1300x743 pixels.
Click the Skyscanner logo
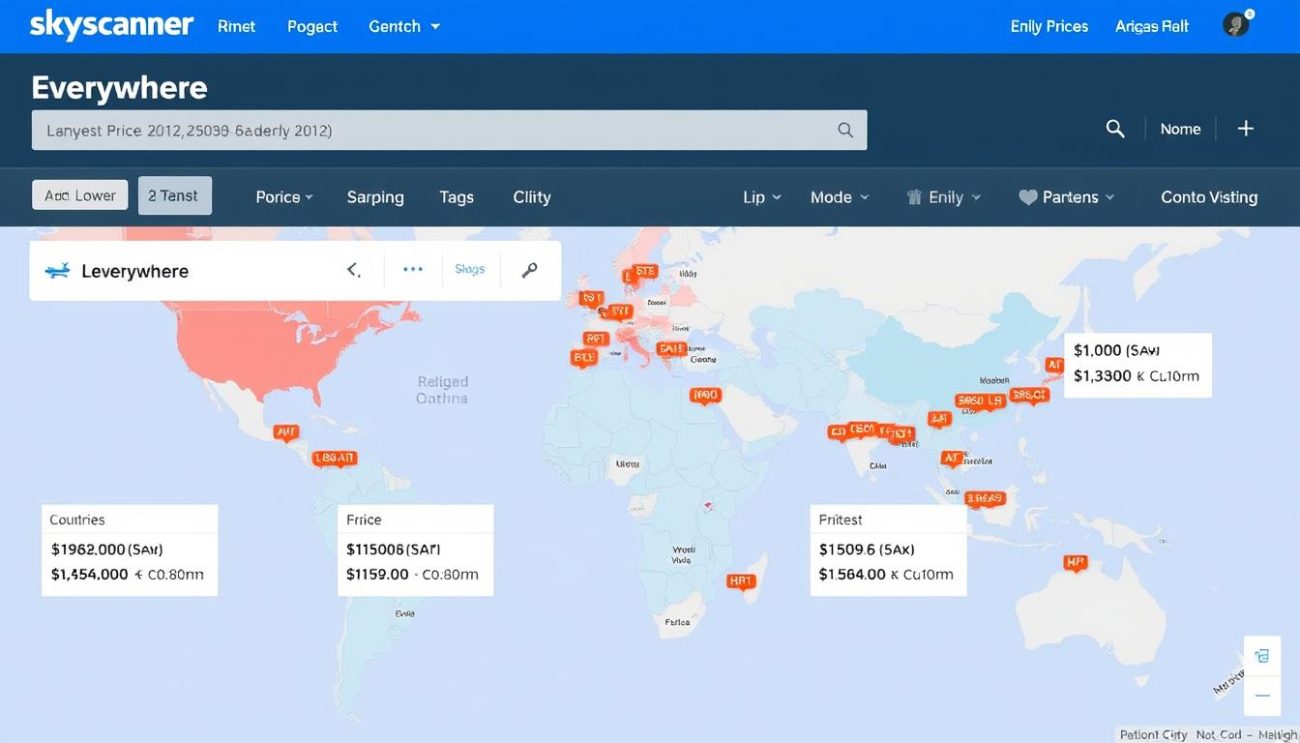[110, 25]
